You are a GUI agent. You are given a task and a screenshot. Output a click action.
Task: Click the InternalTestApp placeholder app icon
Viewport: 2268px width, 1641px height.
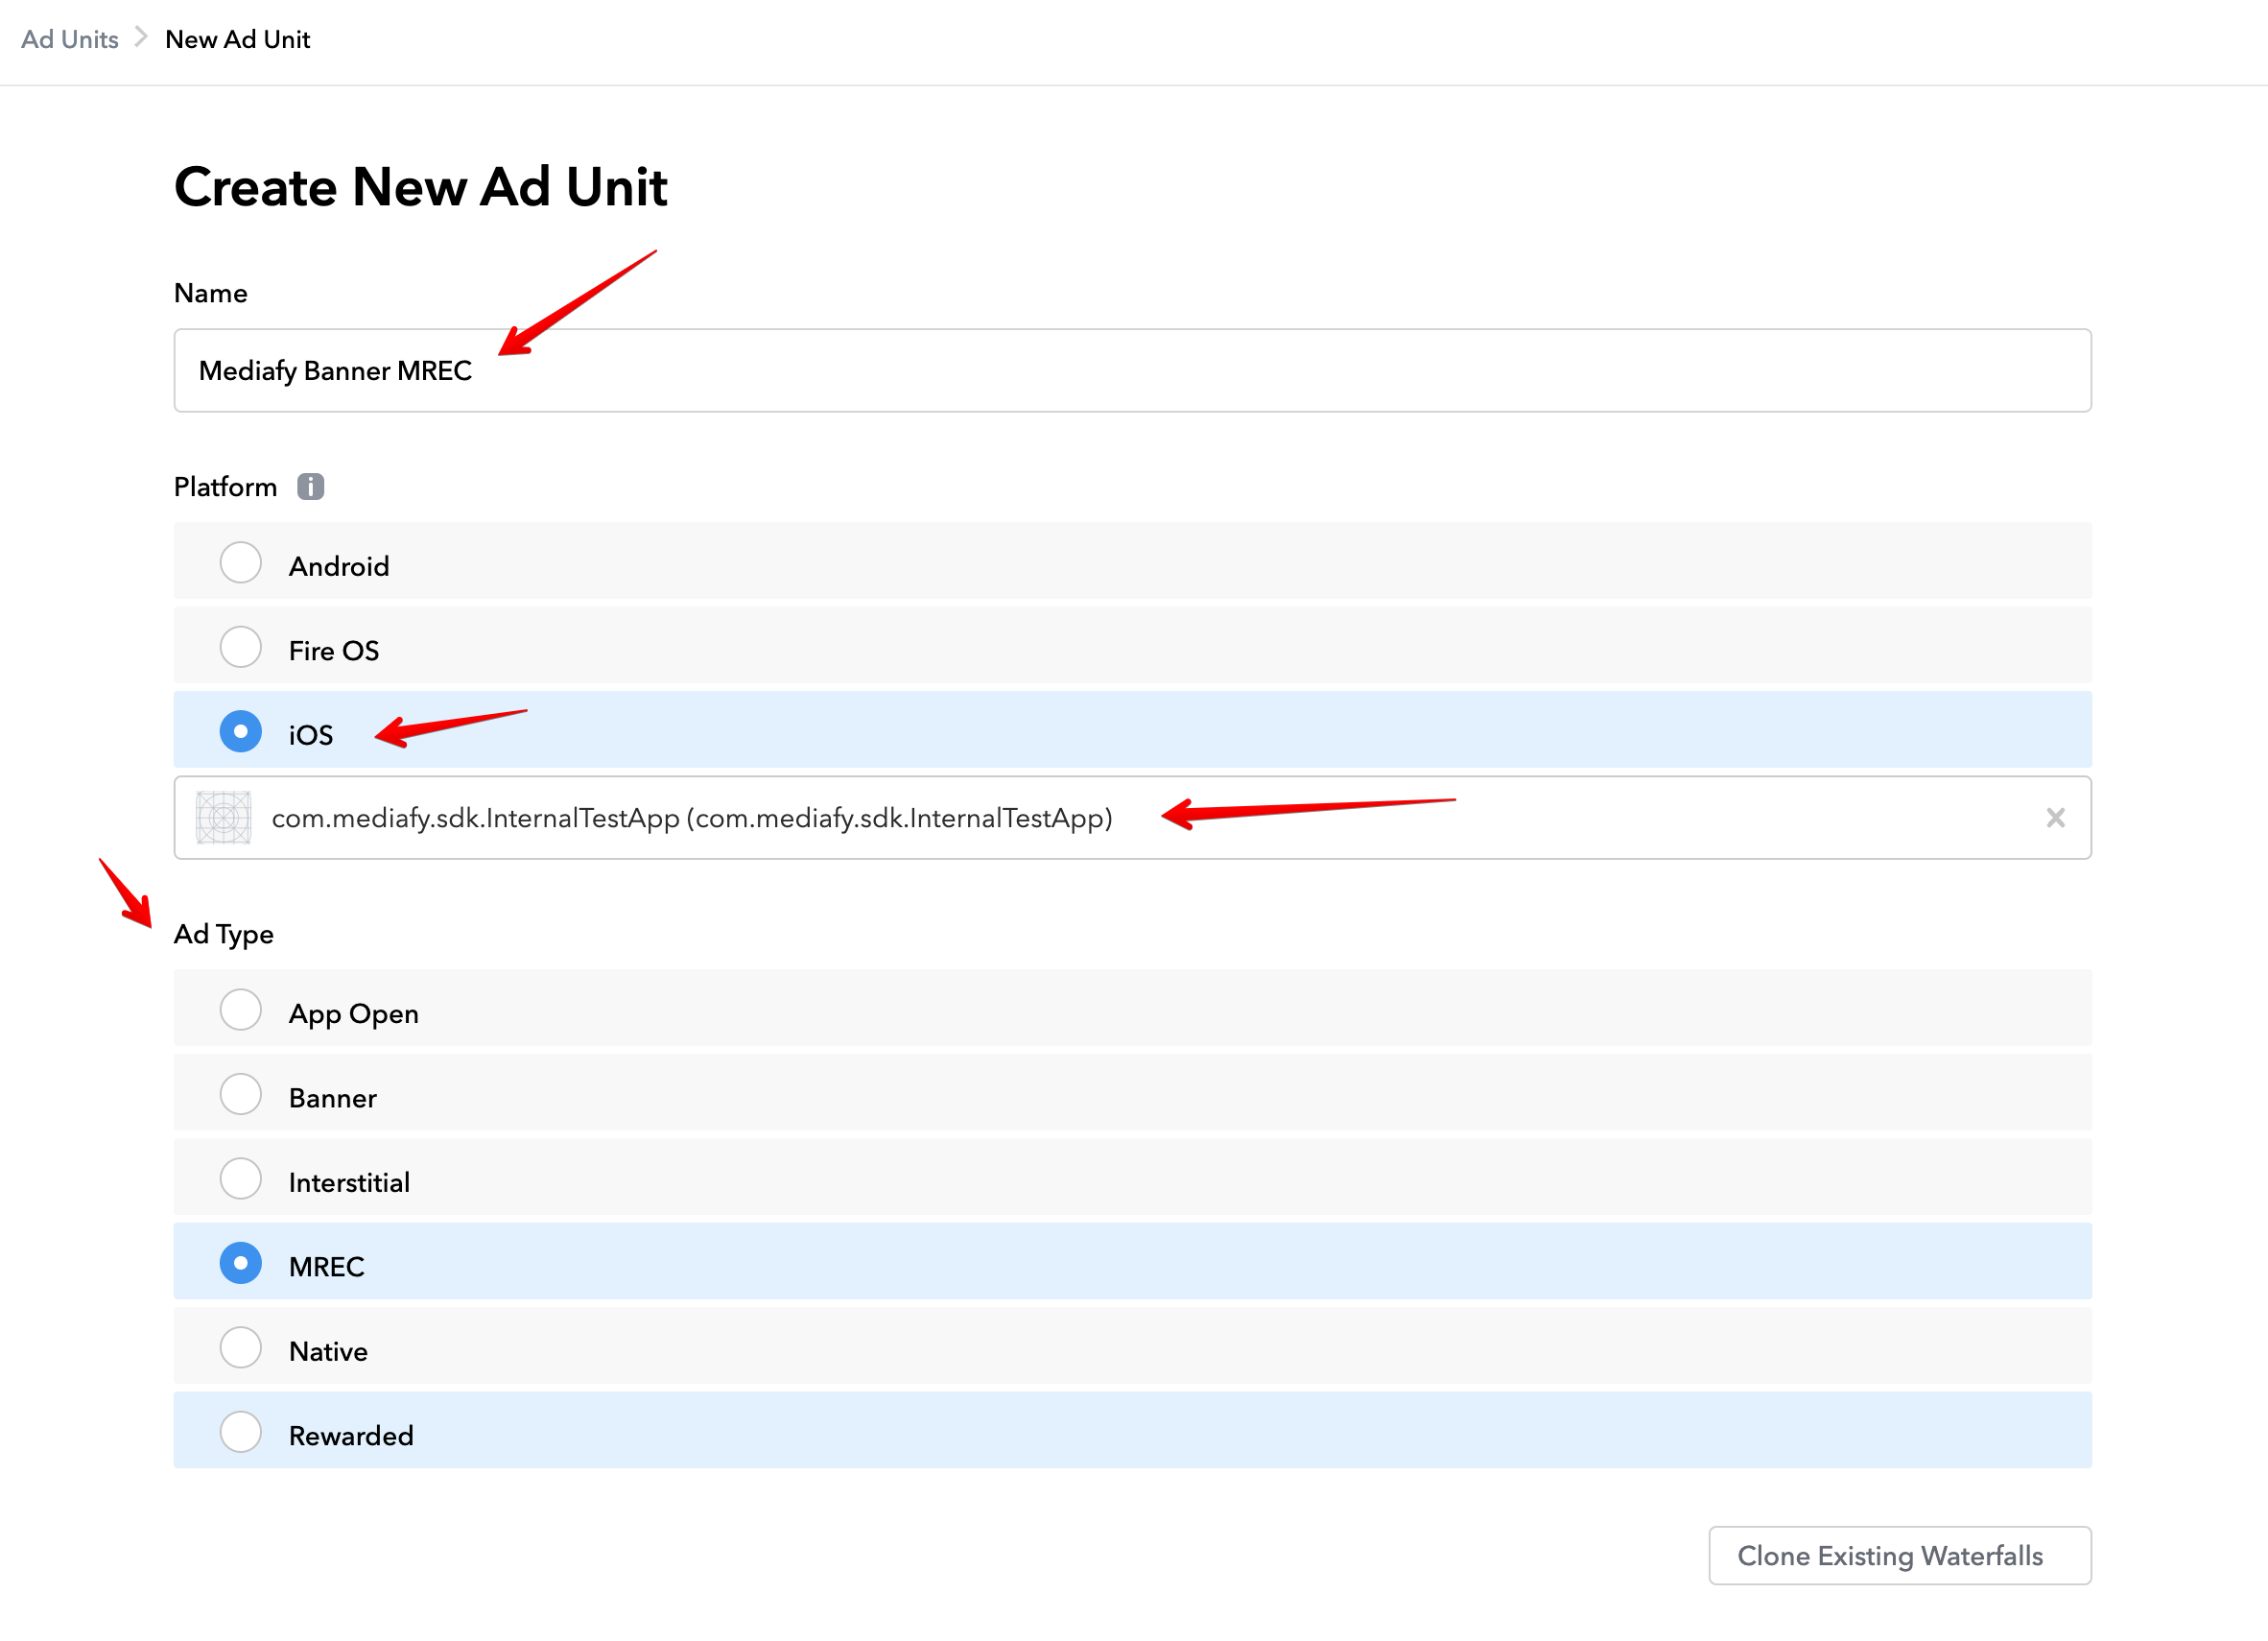pos(223,818)
